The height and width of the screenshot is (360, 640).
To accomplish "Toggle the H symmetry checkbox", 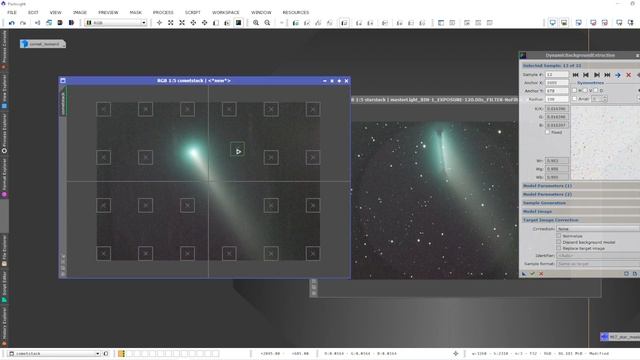I will coord(575,91).
